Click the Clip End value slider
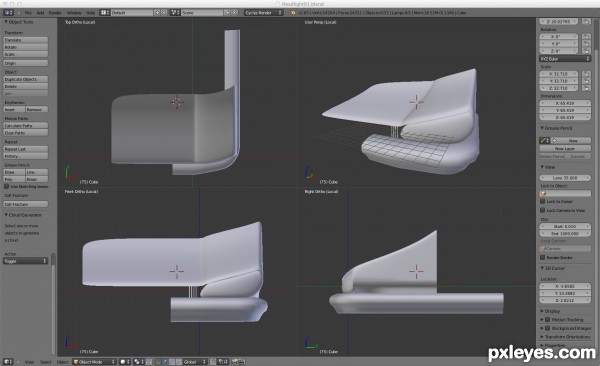 point(565,234)
